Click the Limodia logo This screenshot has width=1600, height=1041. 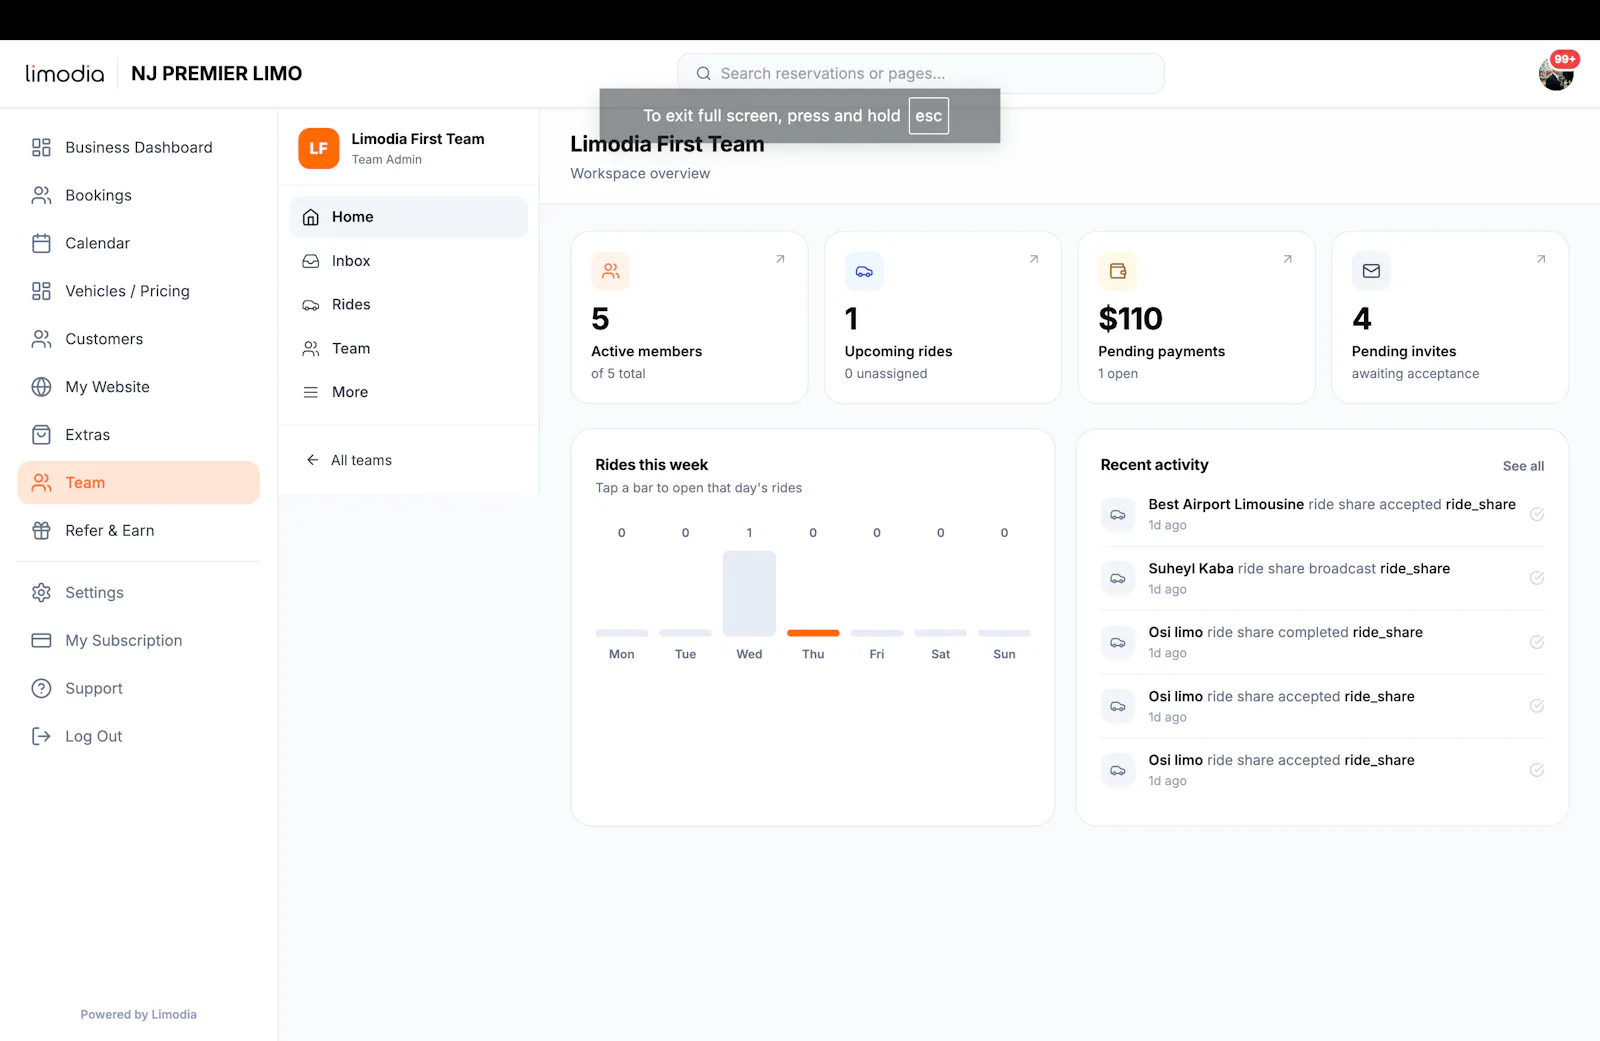click(x=65, y=74)
